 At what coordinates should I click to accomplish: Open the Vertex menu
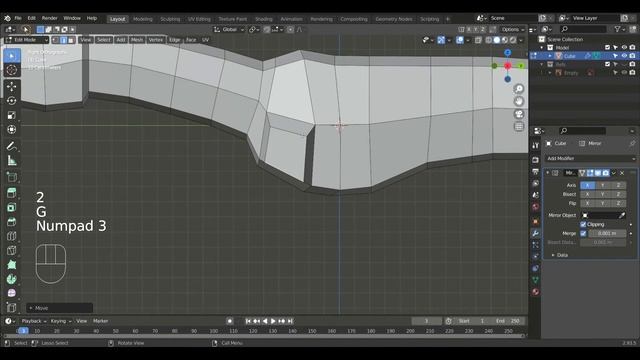point(156,40)
